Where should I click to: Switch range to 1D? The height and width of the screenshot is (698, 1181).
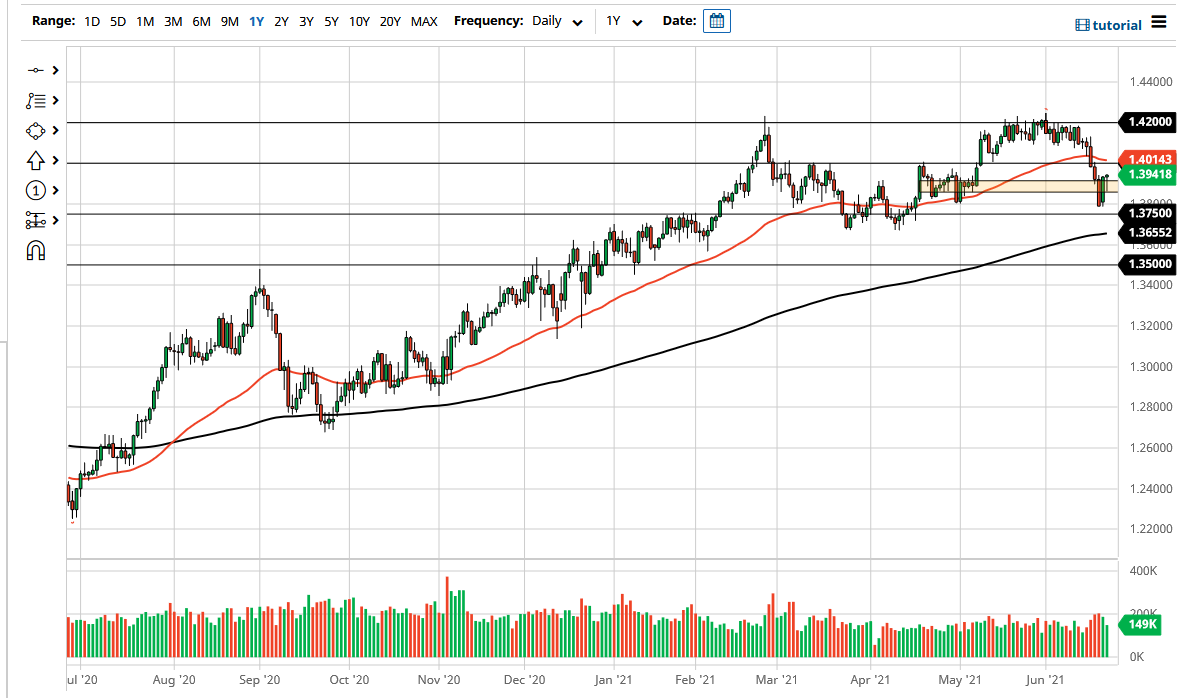[x=92, y=20]
